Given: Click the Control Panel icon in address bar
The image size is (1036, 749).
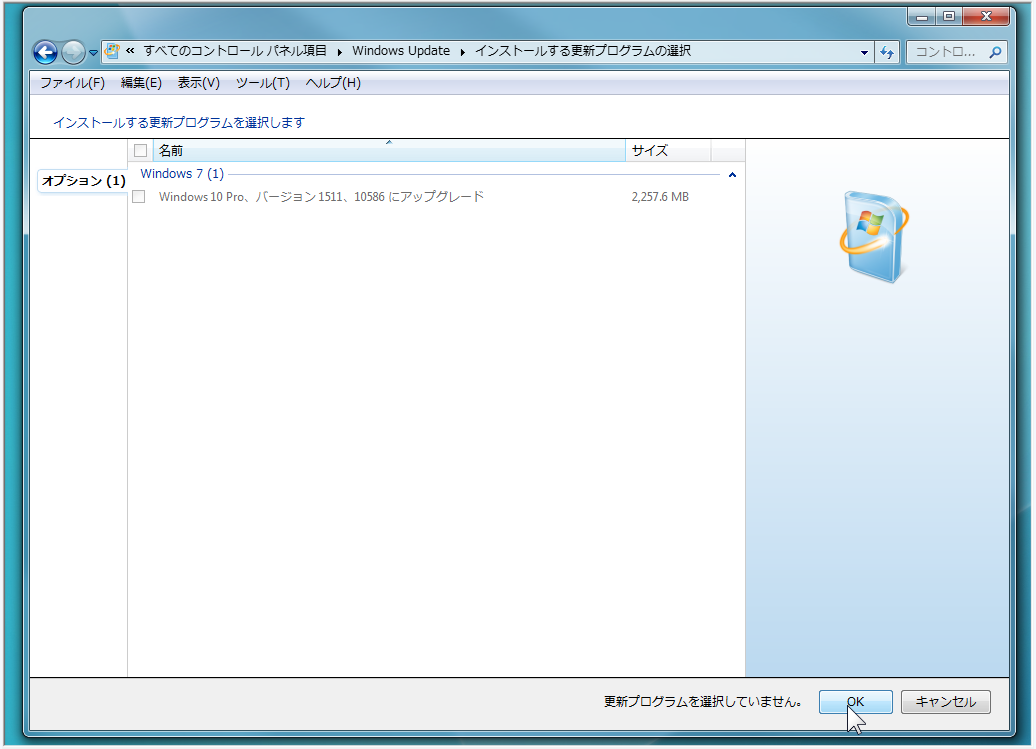Looking at the screenshot, I should [x=112, y=51].
